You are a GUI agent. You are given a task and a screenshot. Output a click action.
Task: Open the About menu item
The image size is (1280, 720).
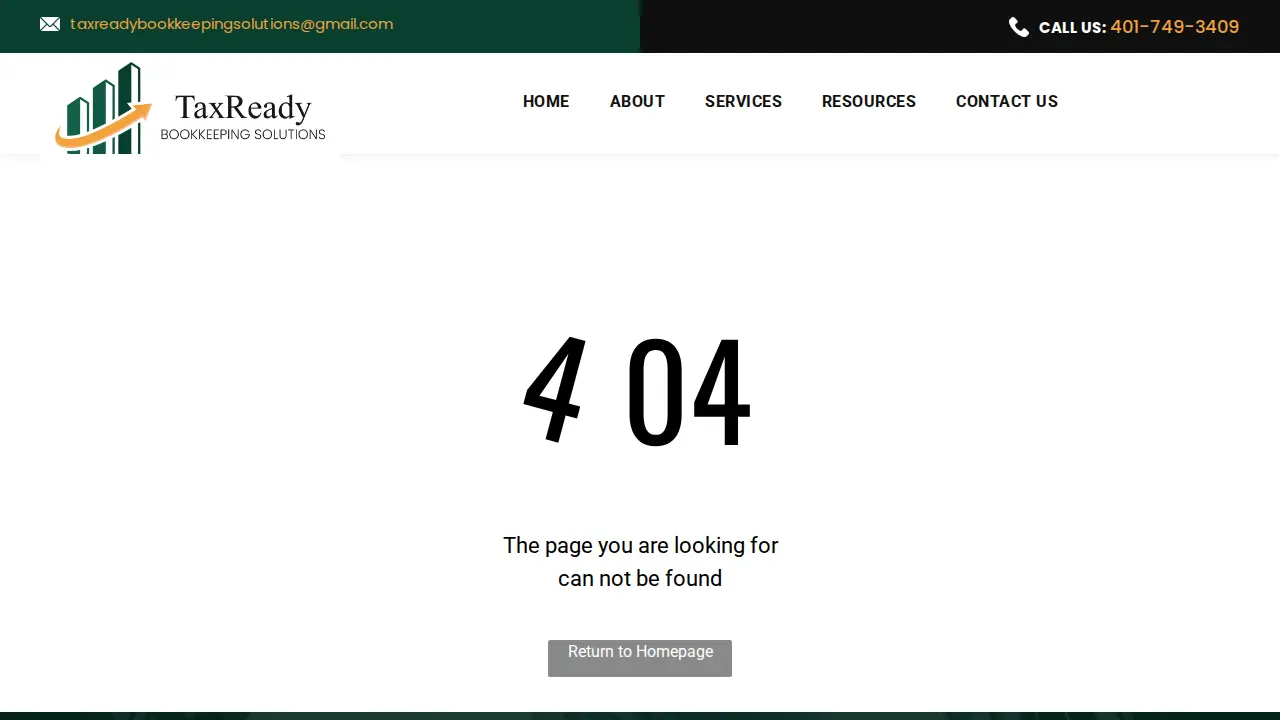pyautogui.click(x=637, y=101)
